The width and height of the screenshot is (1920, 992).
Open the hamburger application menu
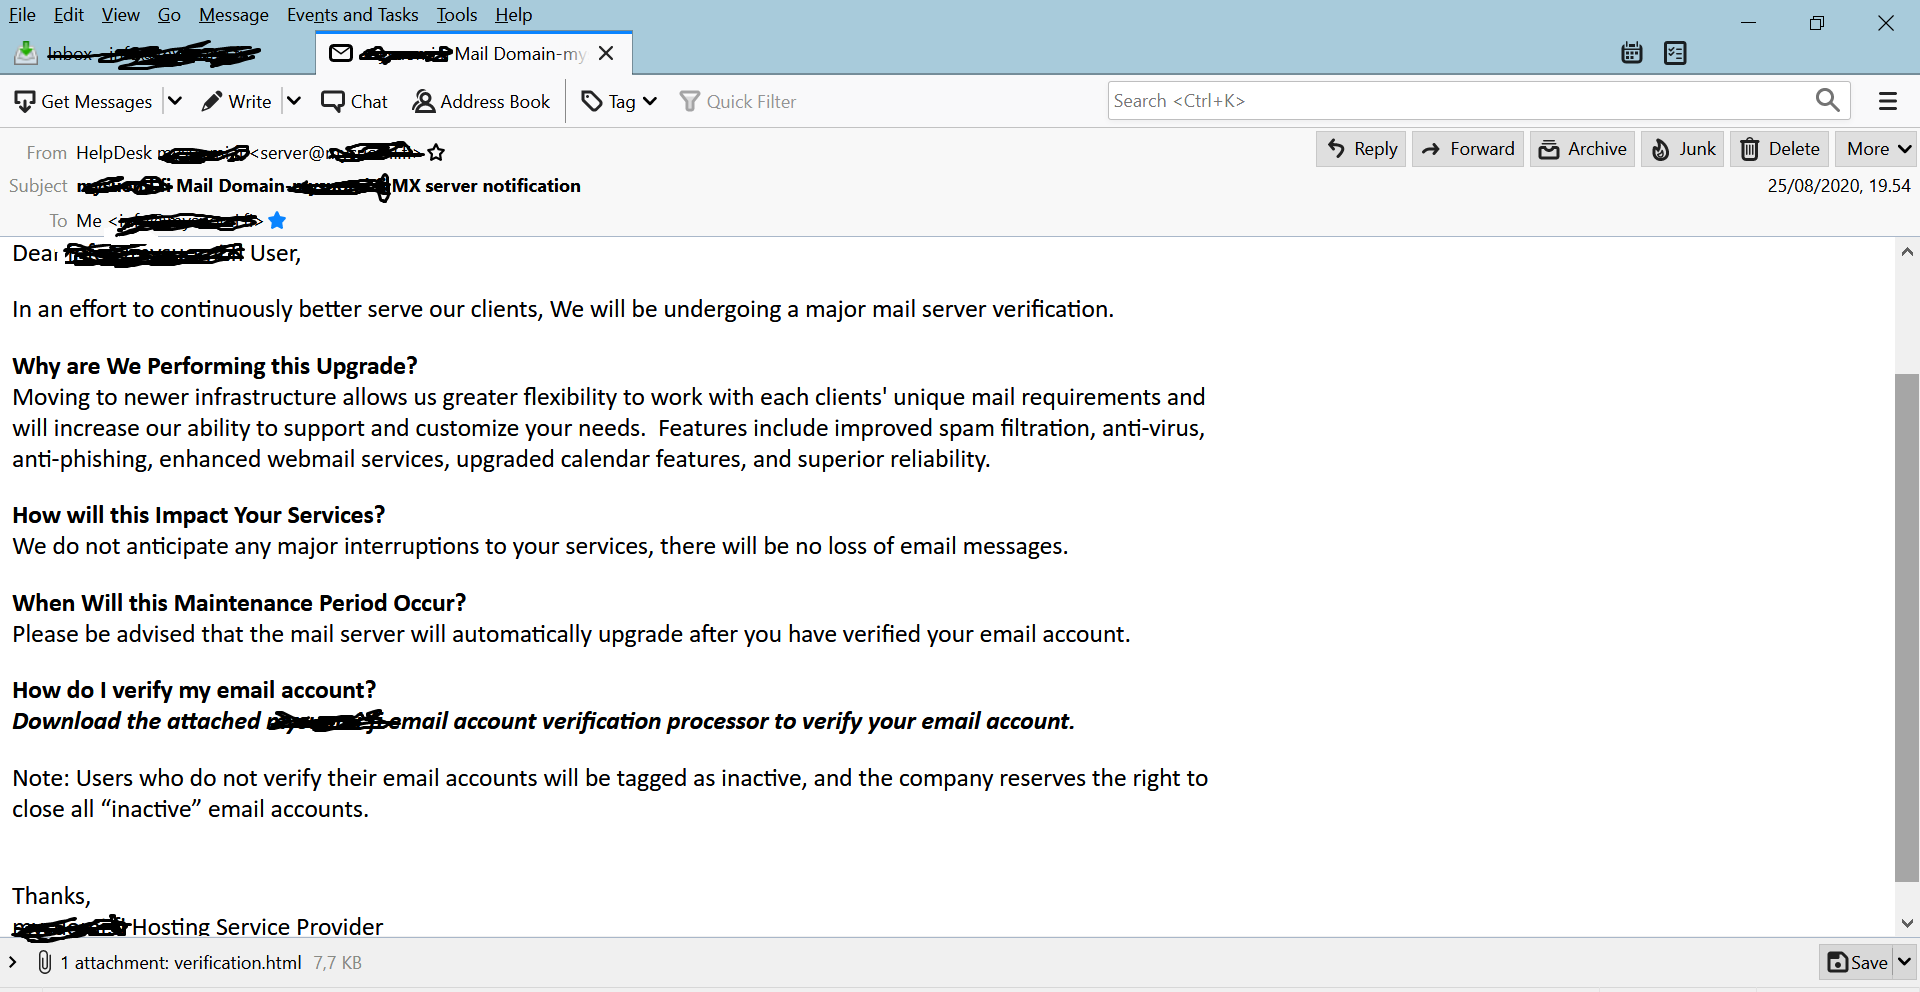click(1888, 101)
